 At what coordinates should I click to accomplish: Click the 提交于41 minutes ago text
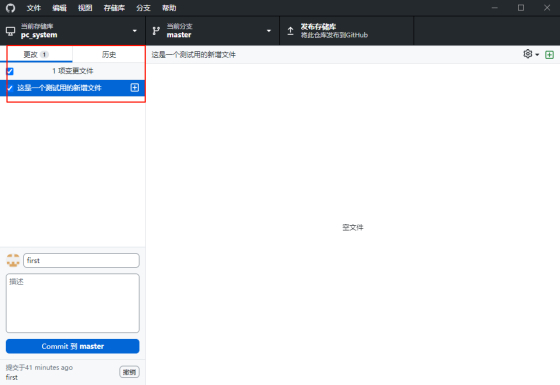pos(39,368)
